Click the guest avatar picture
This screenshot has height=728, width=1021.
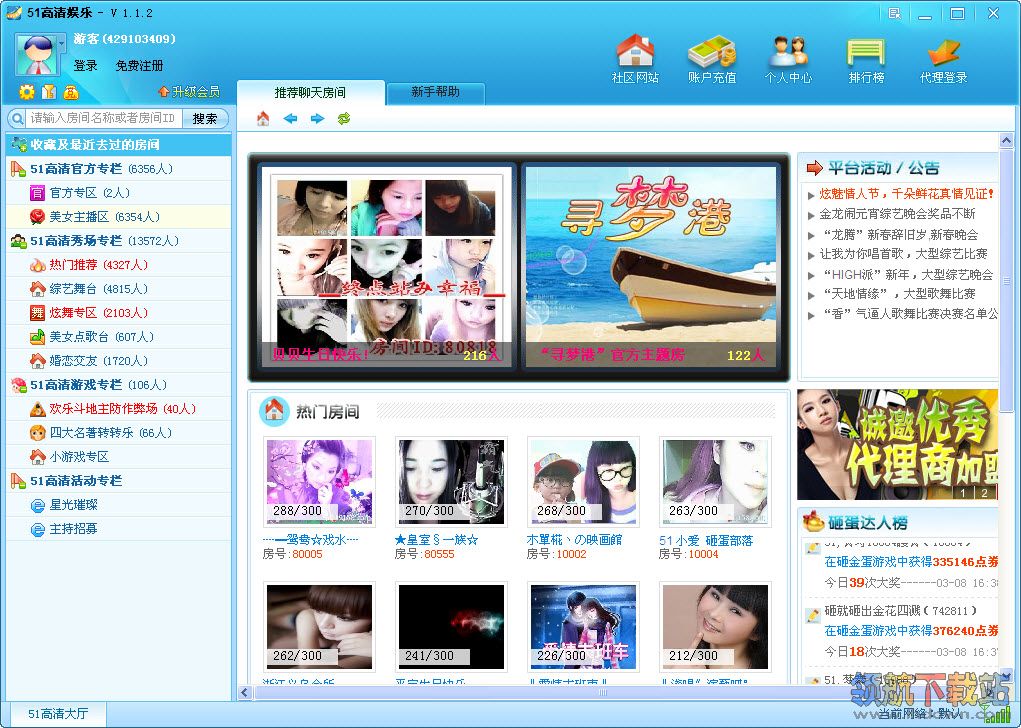point(38,55)
